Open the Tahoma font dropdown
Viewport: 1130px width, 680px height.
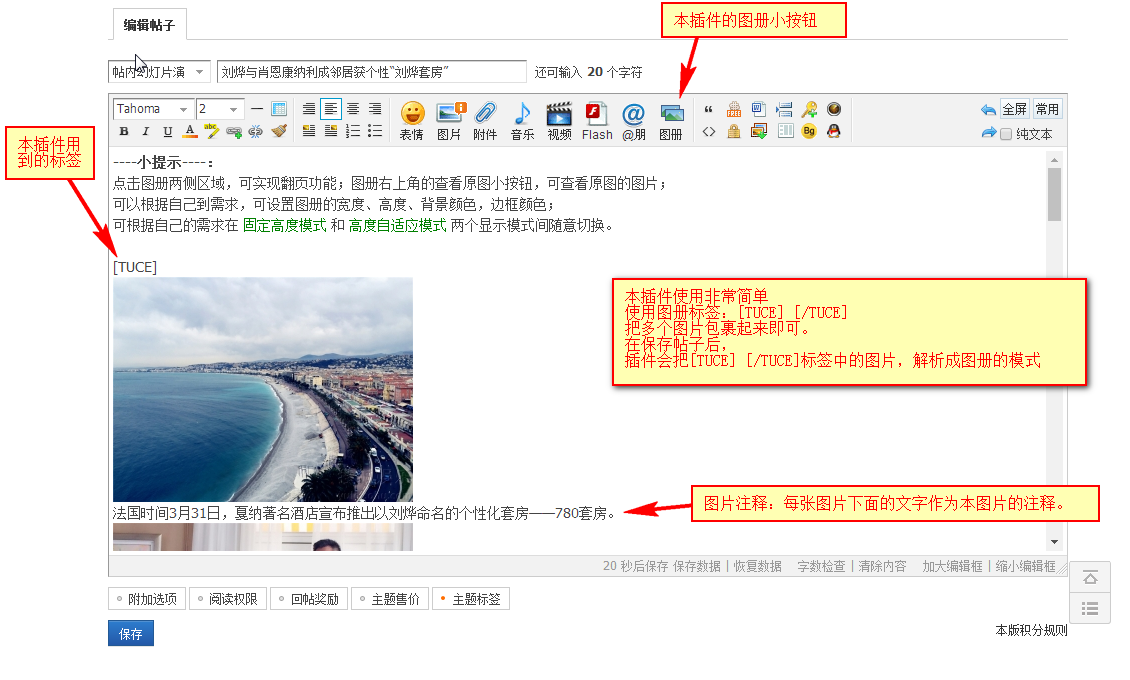154,109
